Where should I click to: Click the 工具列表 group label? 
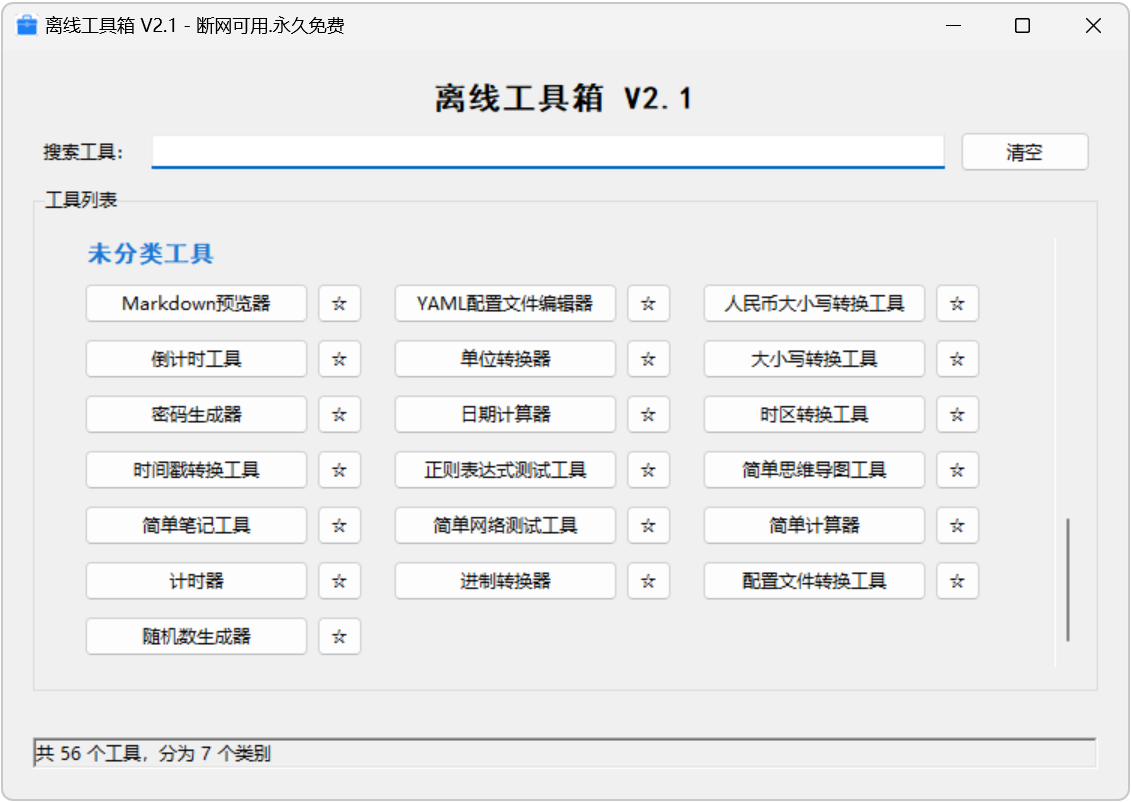pyautogui.click(x=81, y=200)
